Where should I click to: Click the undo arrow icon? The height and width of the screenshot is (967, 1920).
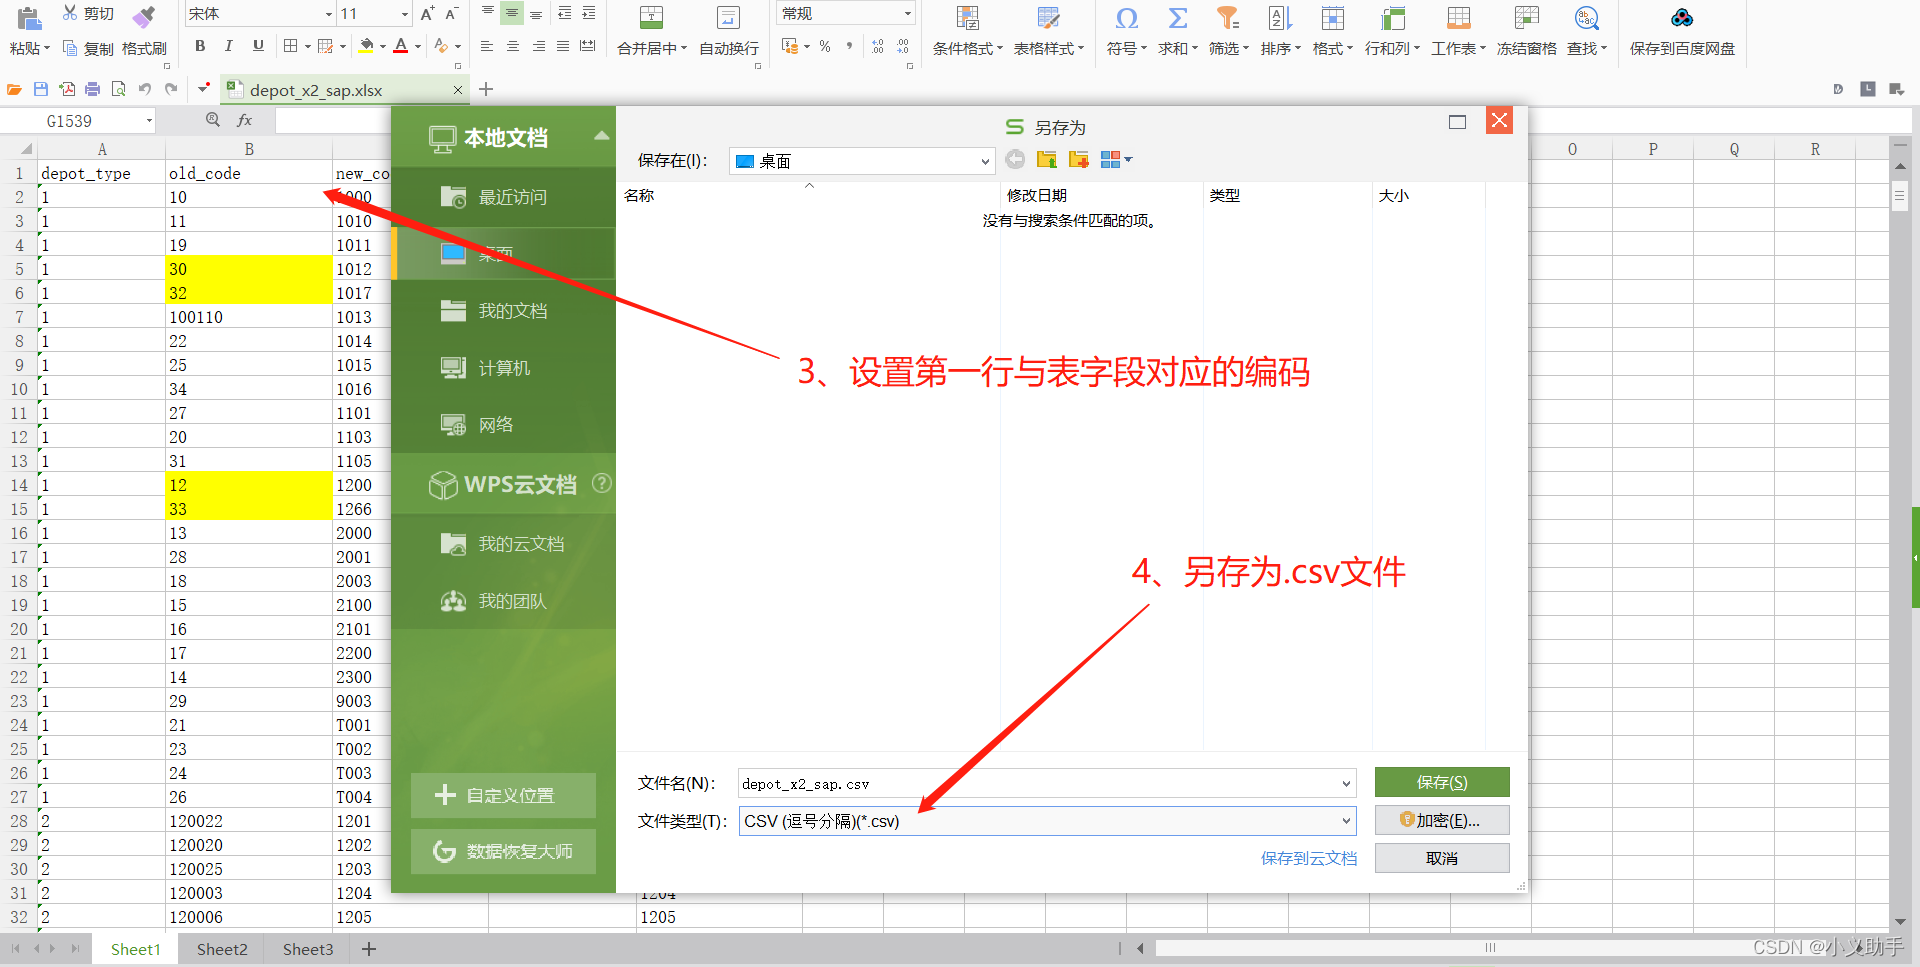[144, 89]
